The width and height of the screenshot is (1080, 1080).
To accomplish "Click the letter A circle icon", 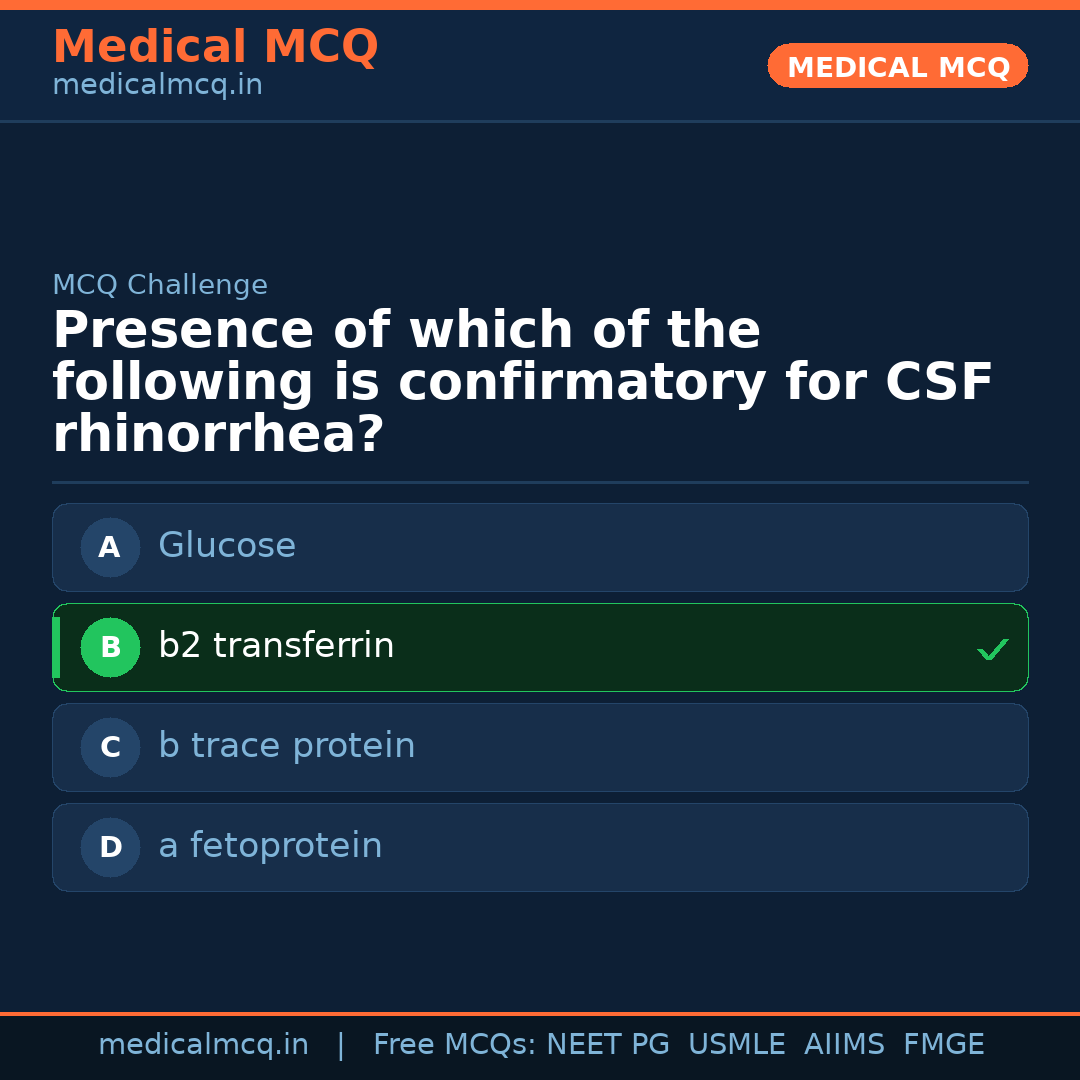I will [110, 547].
